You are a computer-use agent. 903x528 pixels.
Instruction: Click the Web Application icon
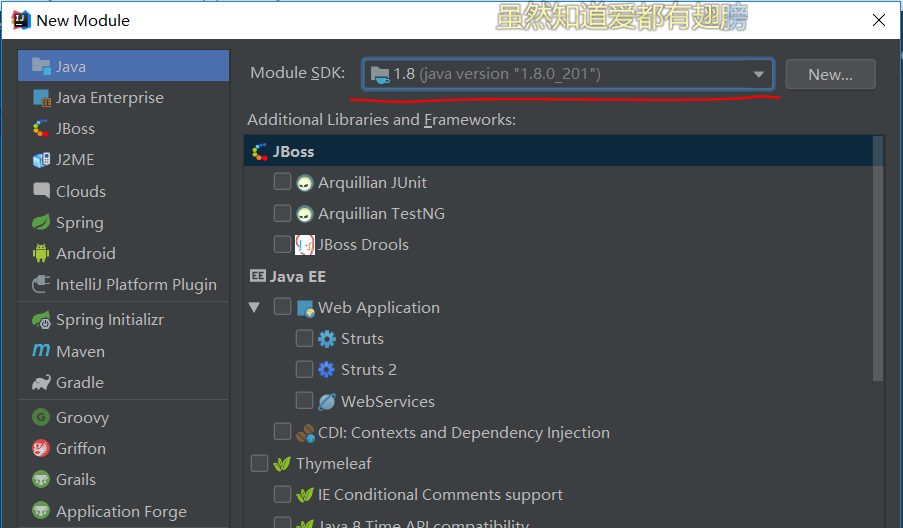305,308
